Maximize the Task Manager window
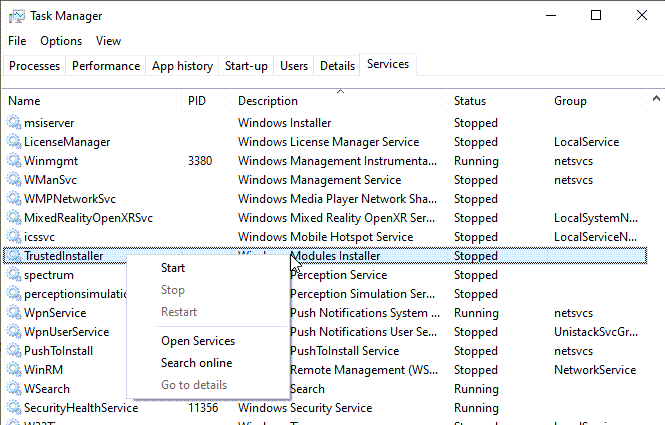The height and width of the screenshot is (425, 665). pyautogui.click(x=596, y=16)
